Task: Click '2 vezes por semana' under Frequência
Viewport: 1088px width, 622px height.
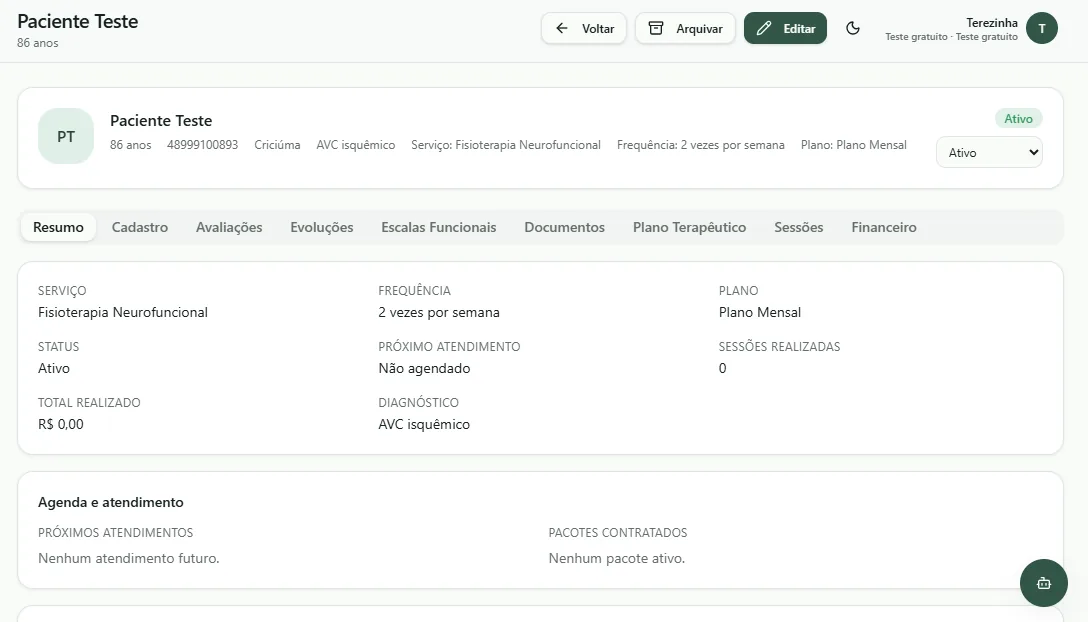Action: [x=439, y=312]
